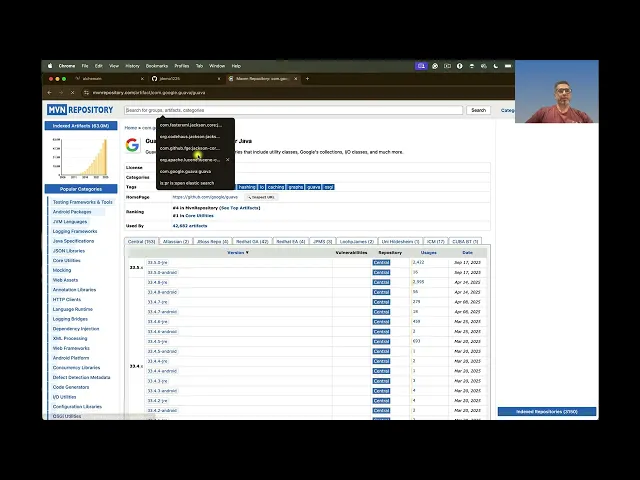Select the JPMS repository tab
Image resolution: width=640 pixels, height=480 pixels.
pyautogui.click(x=322, y=242)
